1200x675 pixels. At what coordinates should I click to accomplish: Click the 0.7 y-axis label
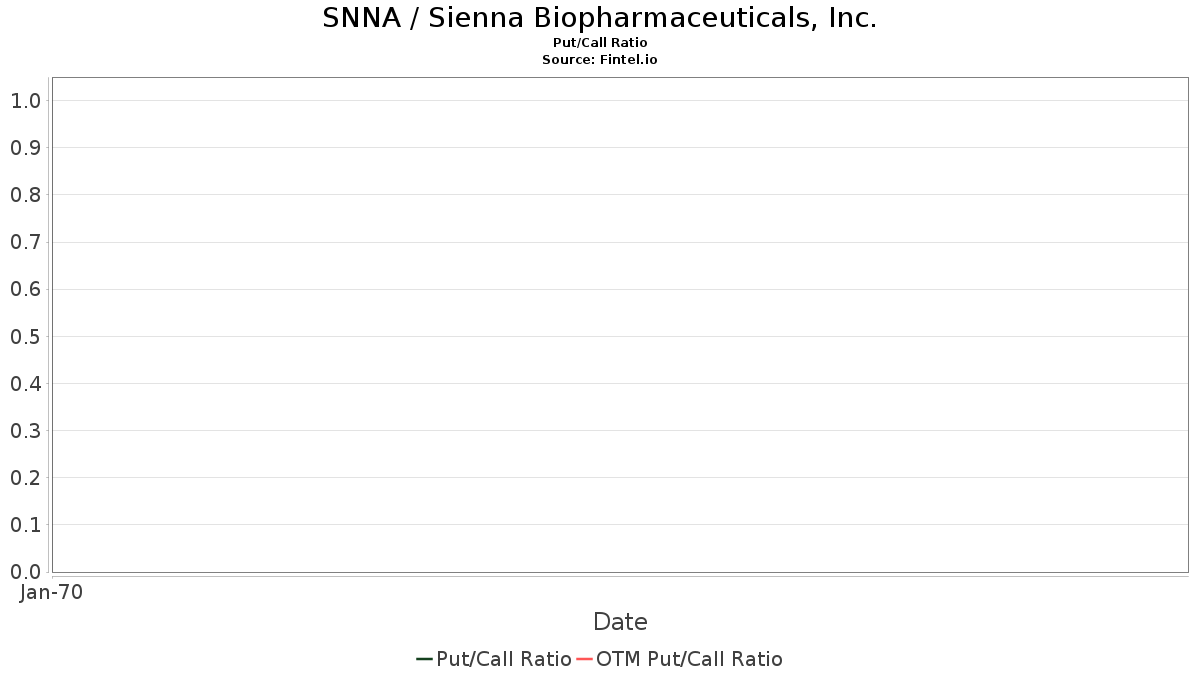(26, 242)
